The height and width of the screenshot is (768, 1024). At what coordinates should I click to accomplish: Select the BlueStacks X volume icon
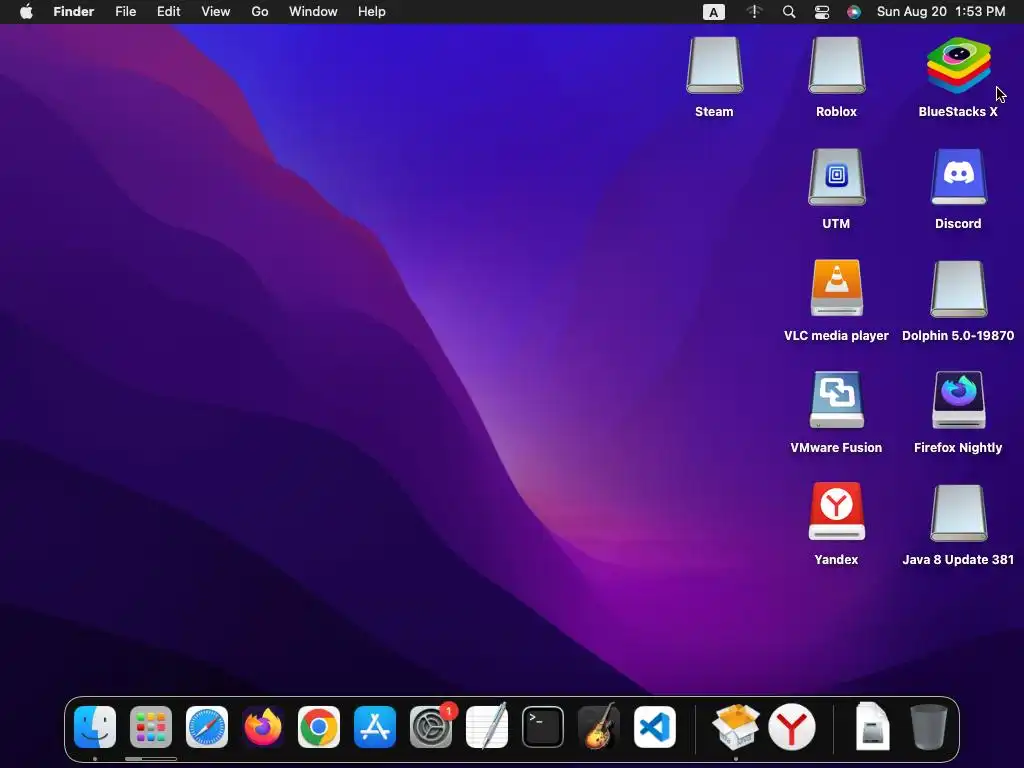click(x=958, y=65)
